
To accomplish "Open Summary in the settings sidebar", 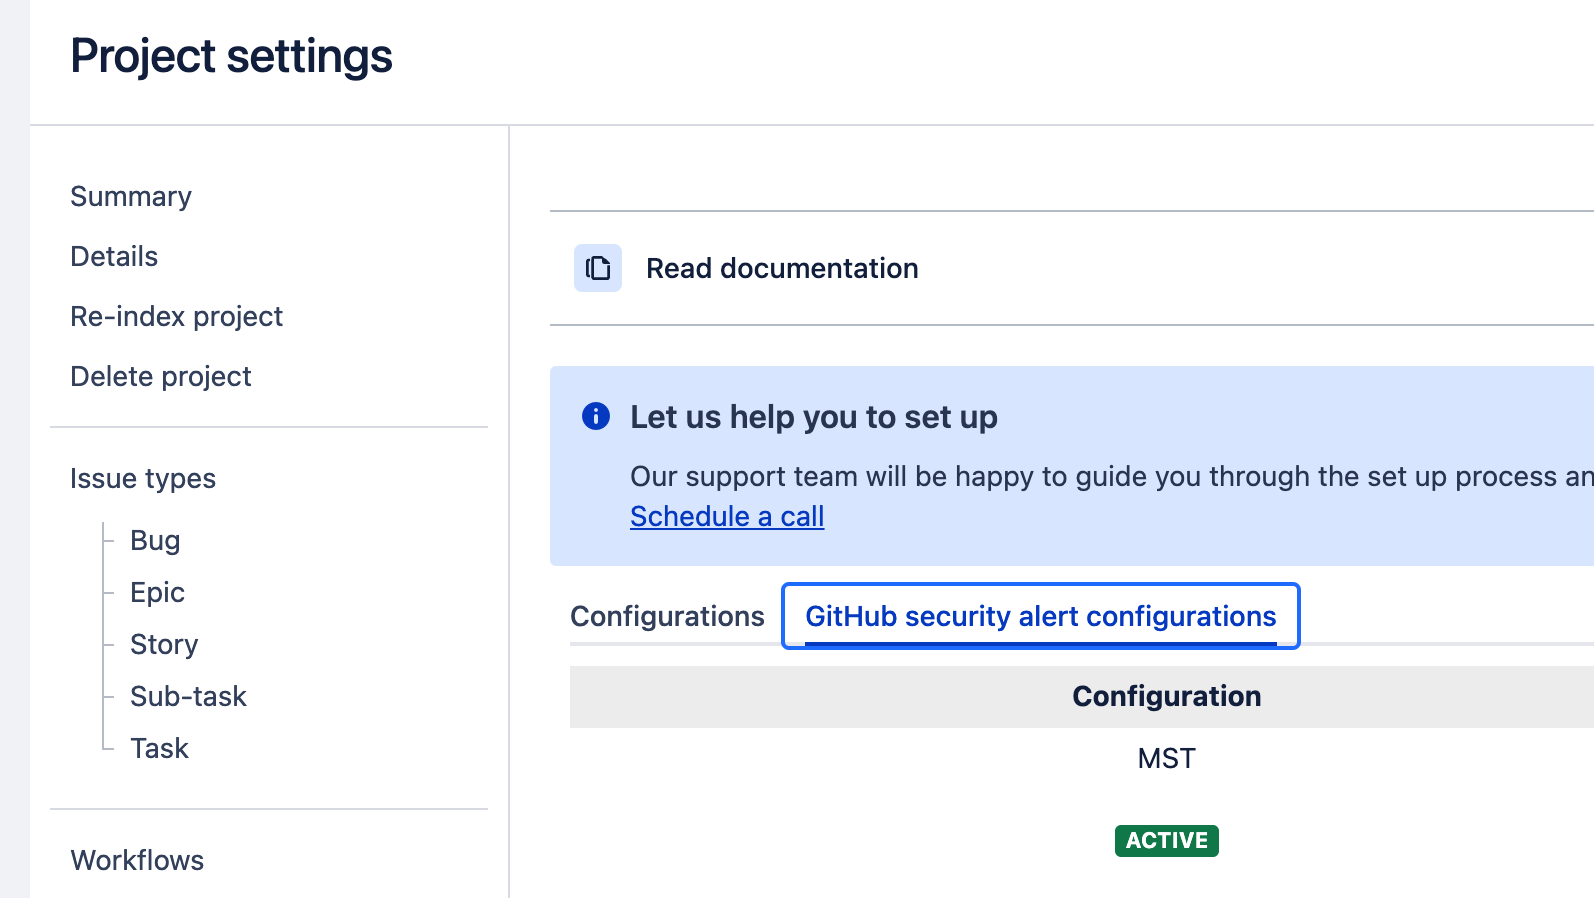I will (131, 197).
